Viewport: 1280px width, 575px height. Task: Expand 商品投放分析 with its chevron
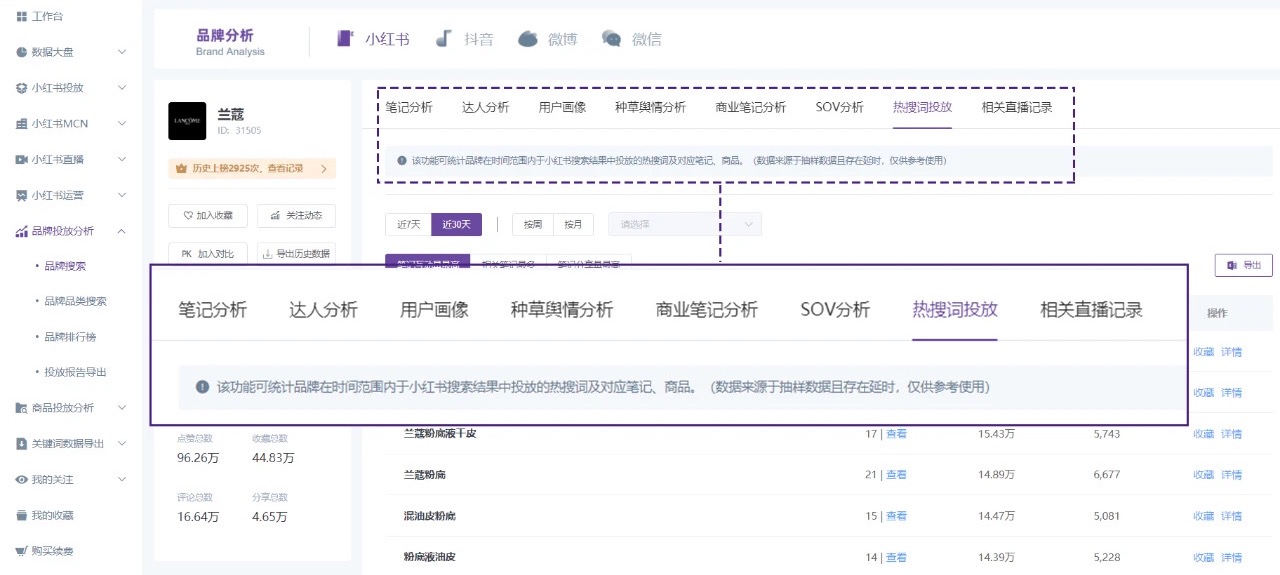coord(122,408)
